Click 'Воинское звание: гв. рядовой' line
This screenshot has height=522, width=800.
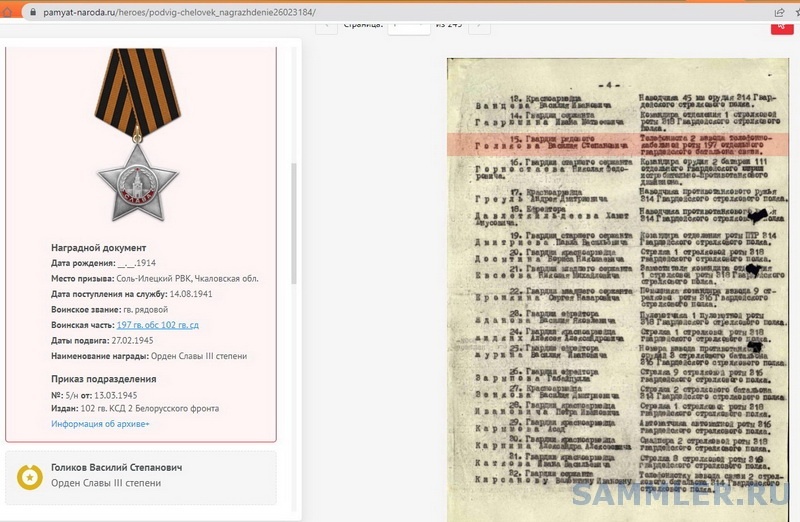pyautogui.click(x=109, y=310)
